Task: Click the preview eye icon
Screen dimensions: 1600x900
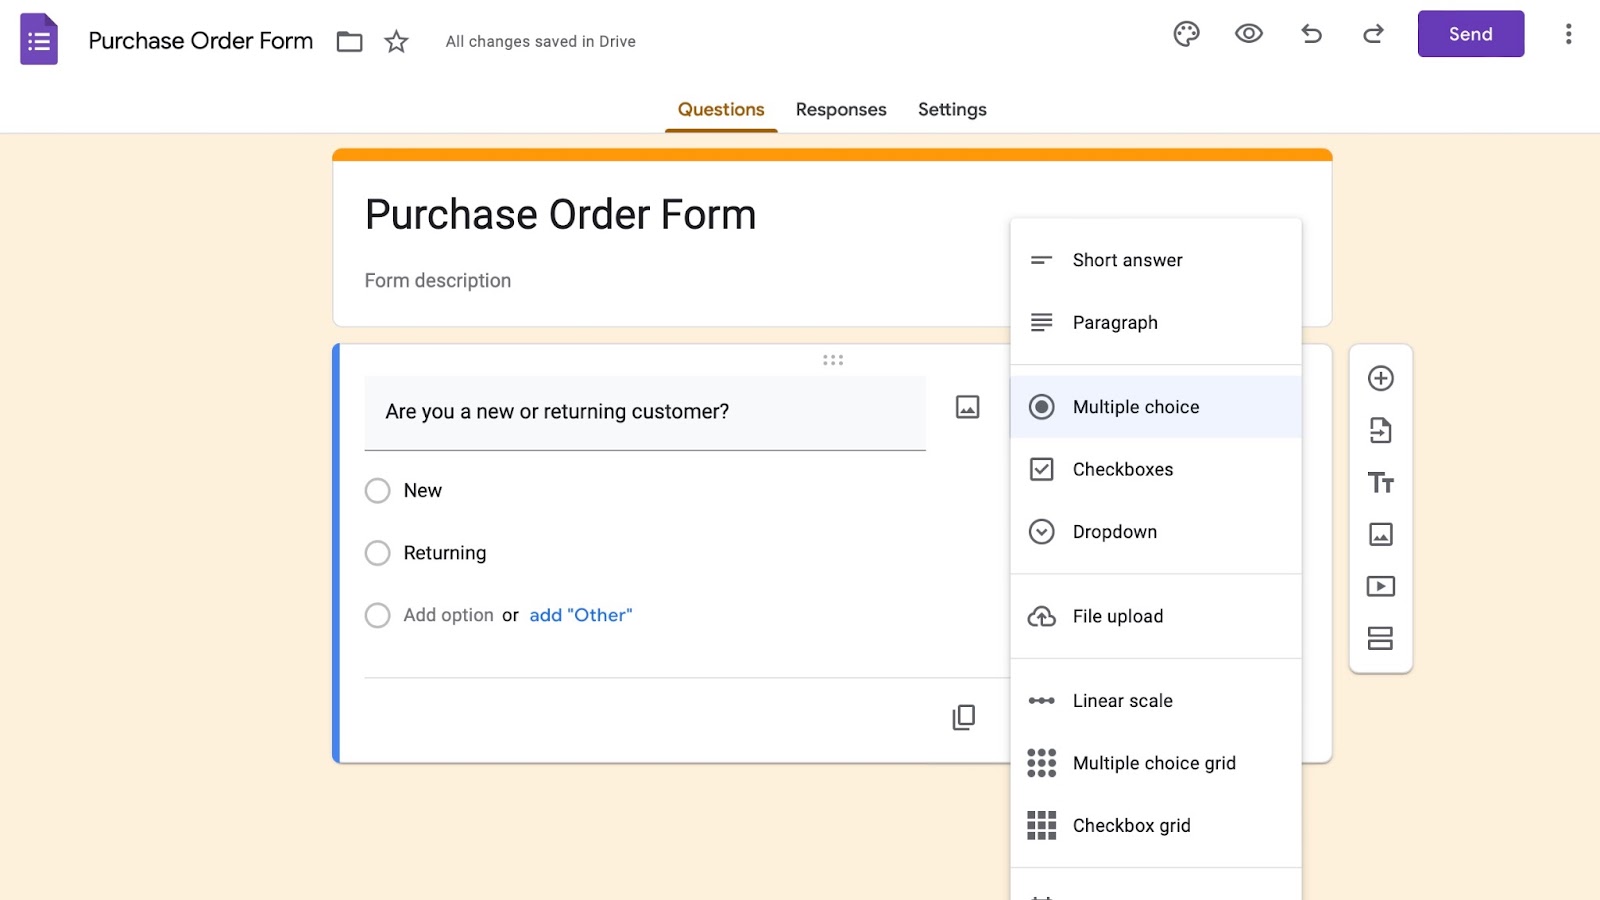Action: pyautogui.click(x=1248, y=34)
